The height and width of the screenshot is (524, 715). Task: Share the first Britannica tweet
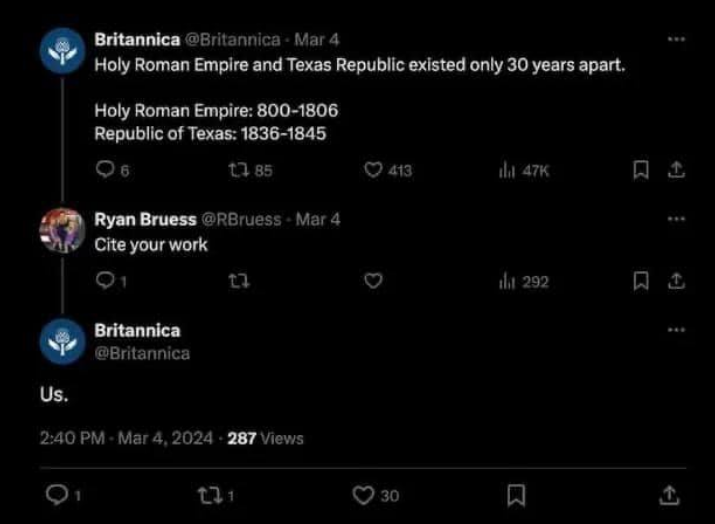point(676,171)
